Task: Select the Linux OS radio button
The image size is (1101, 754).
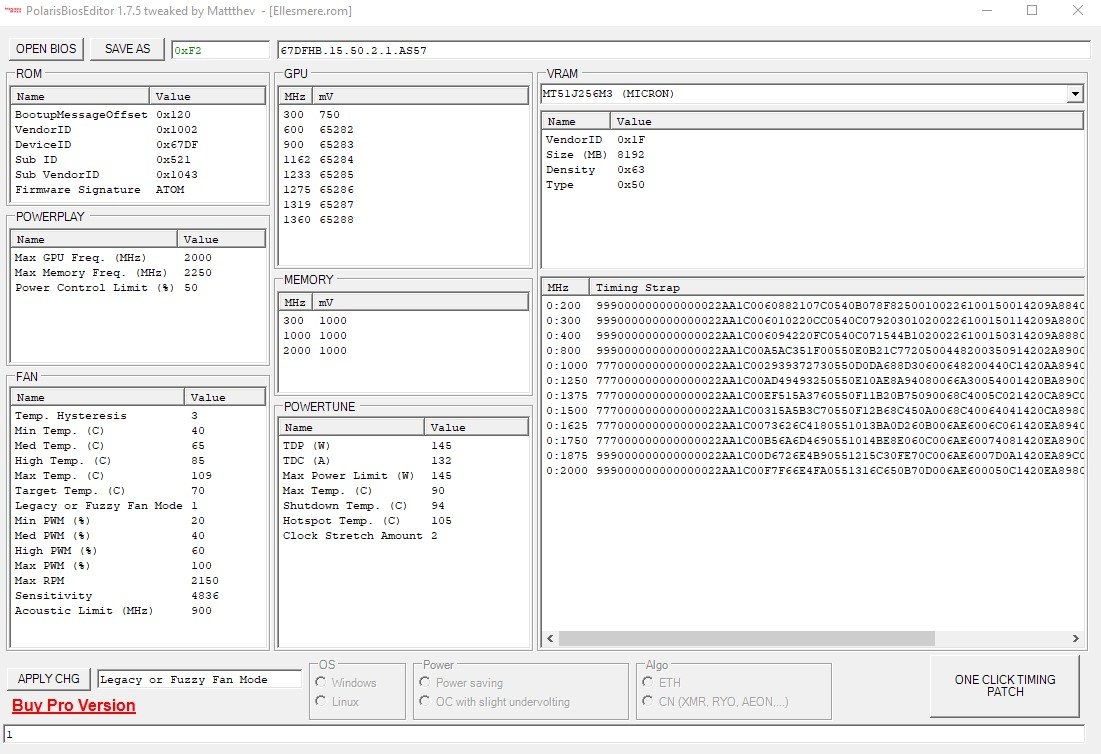Action: pos(322,702)
